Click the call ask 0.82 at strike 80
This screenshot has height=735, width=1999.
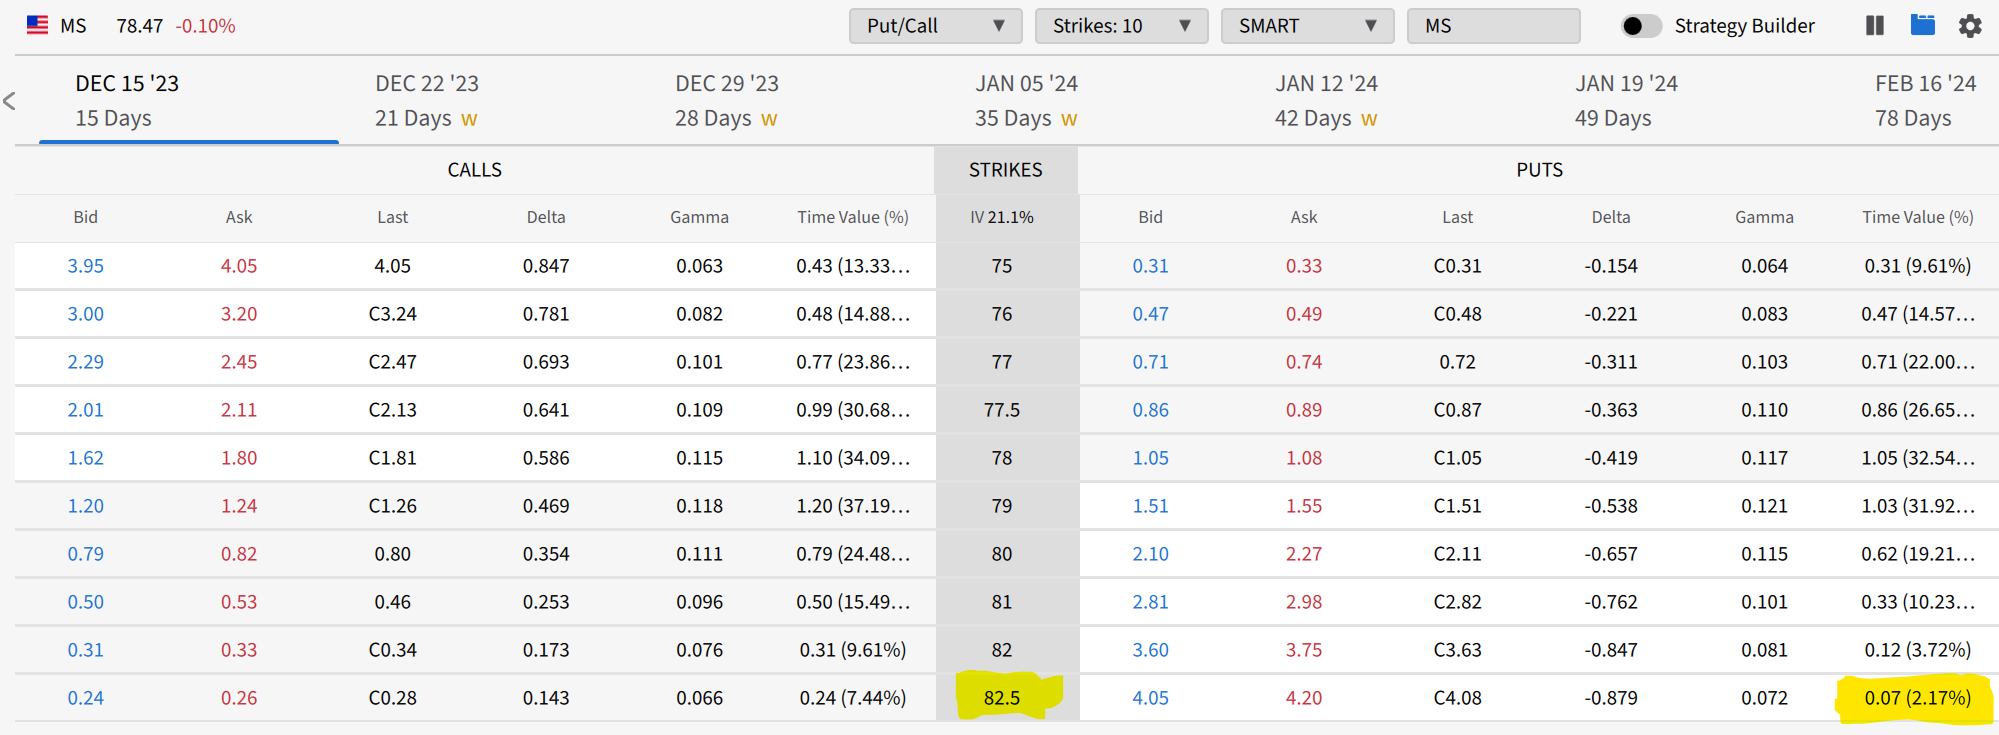point(239,554)
